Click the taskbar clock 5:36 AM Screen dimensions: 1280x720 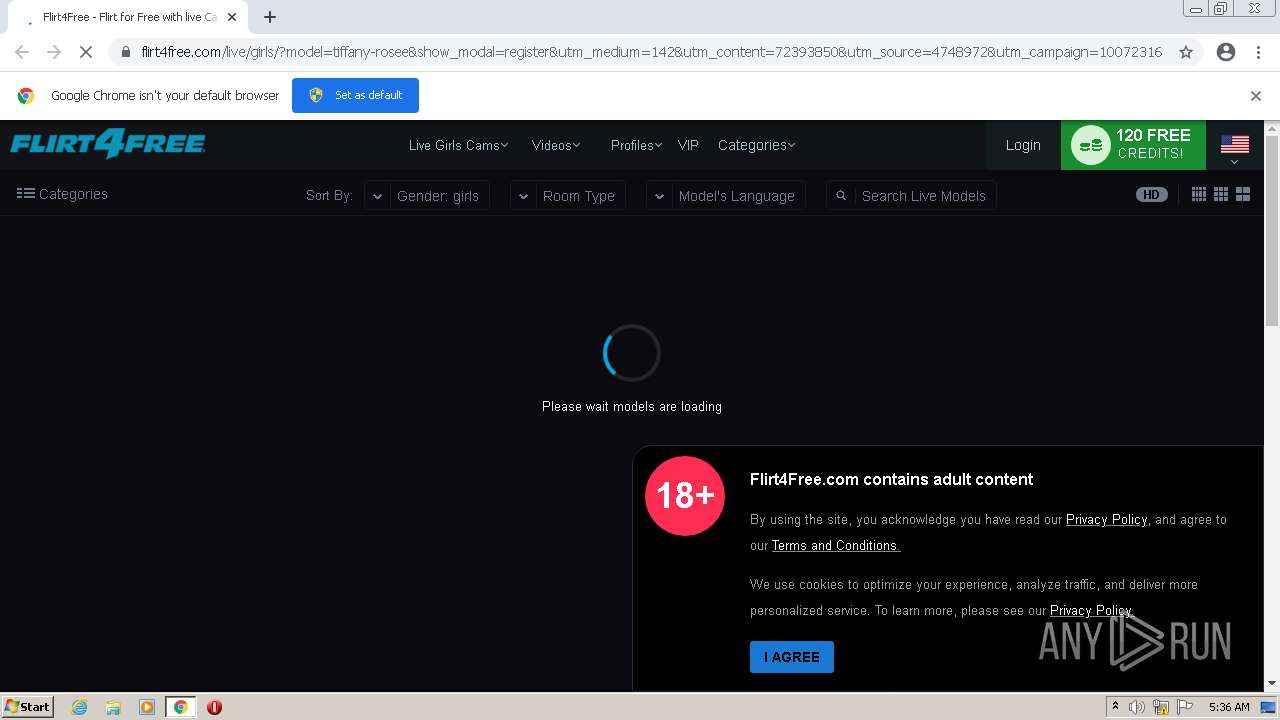coord(1229,707)
